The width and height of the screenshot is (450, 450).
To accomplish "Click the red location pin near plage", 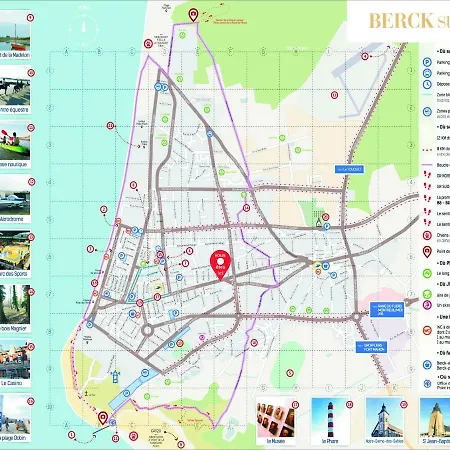I will pos(103,418).
